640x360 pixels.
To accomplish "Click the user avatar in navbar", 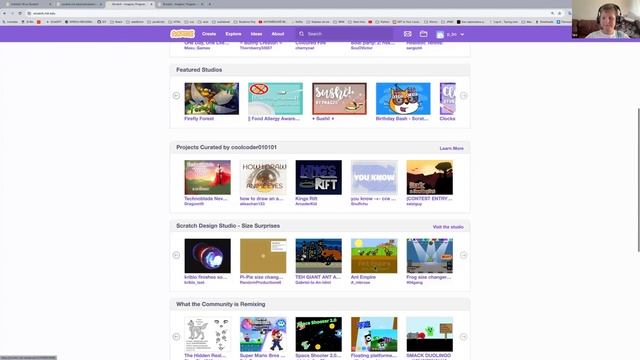I will 440,35.
